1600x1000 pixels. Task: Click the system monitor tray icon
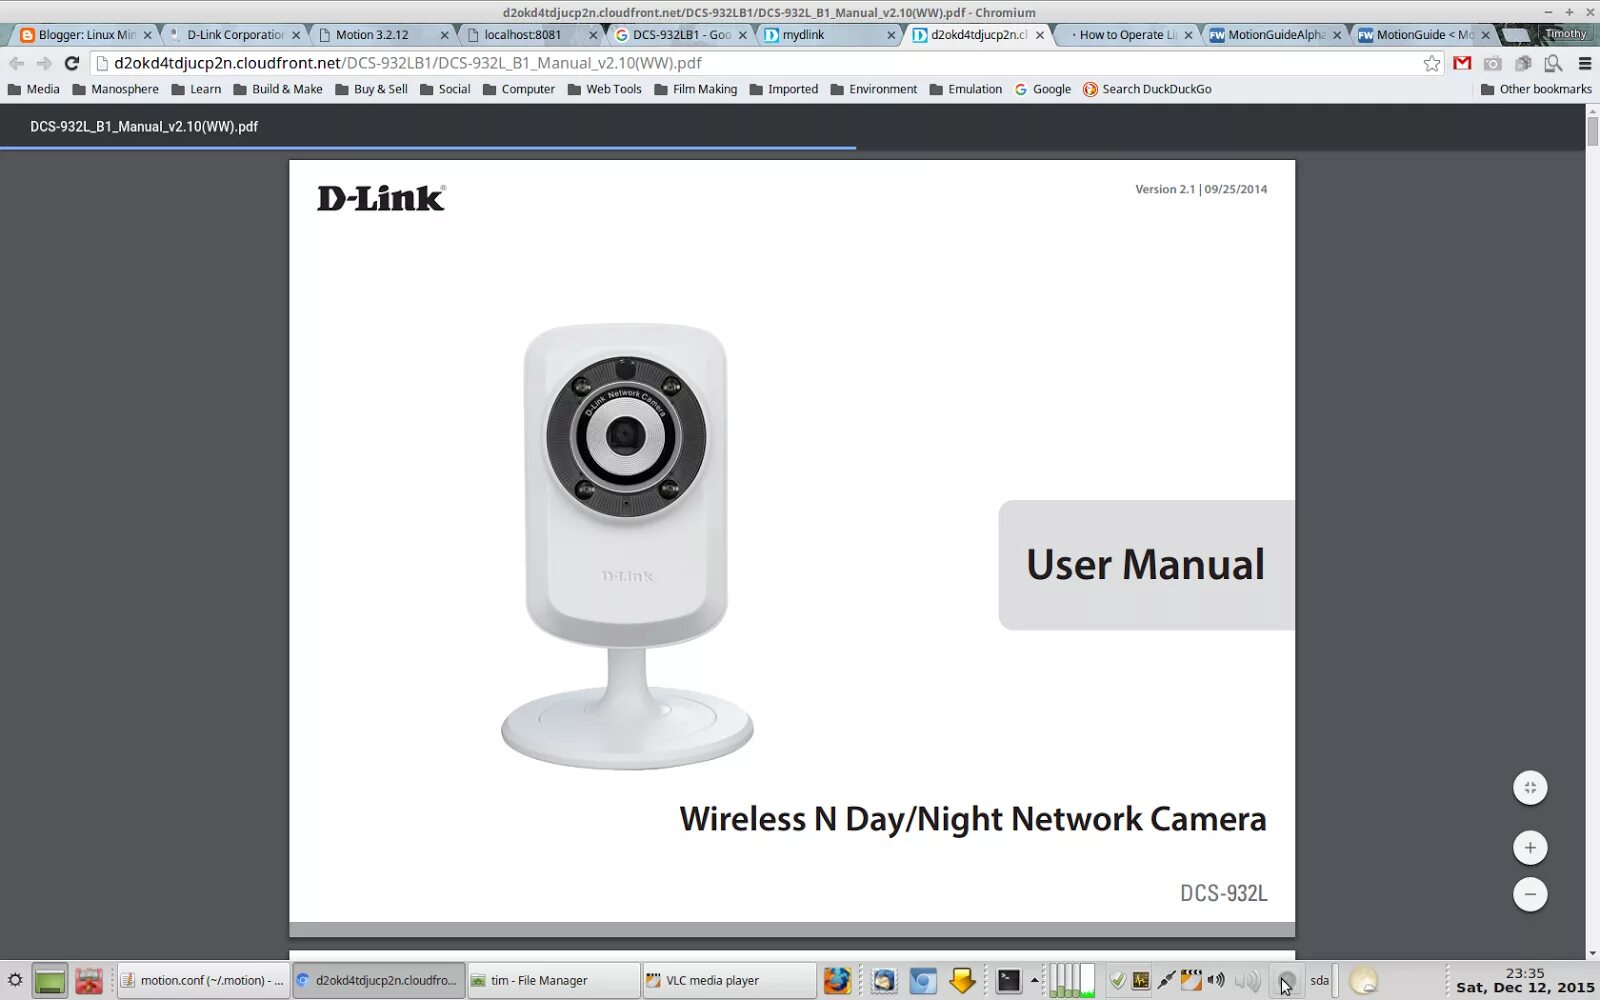tap(1141, 981)
